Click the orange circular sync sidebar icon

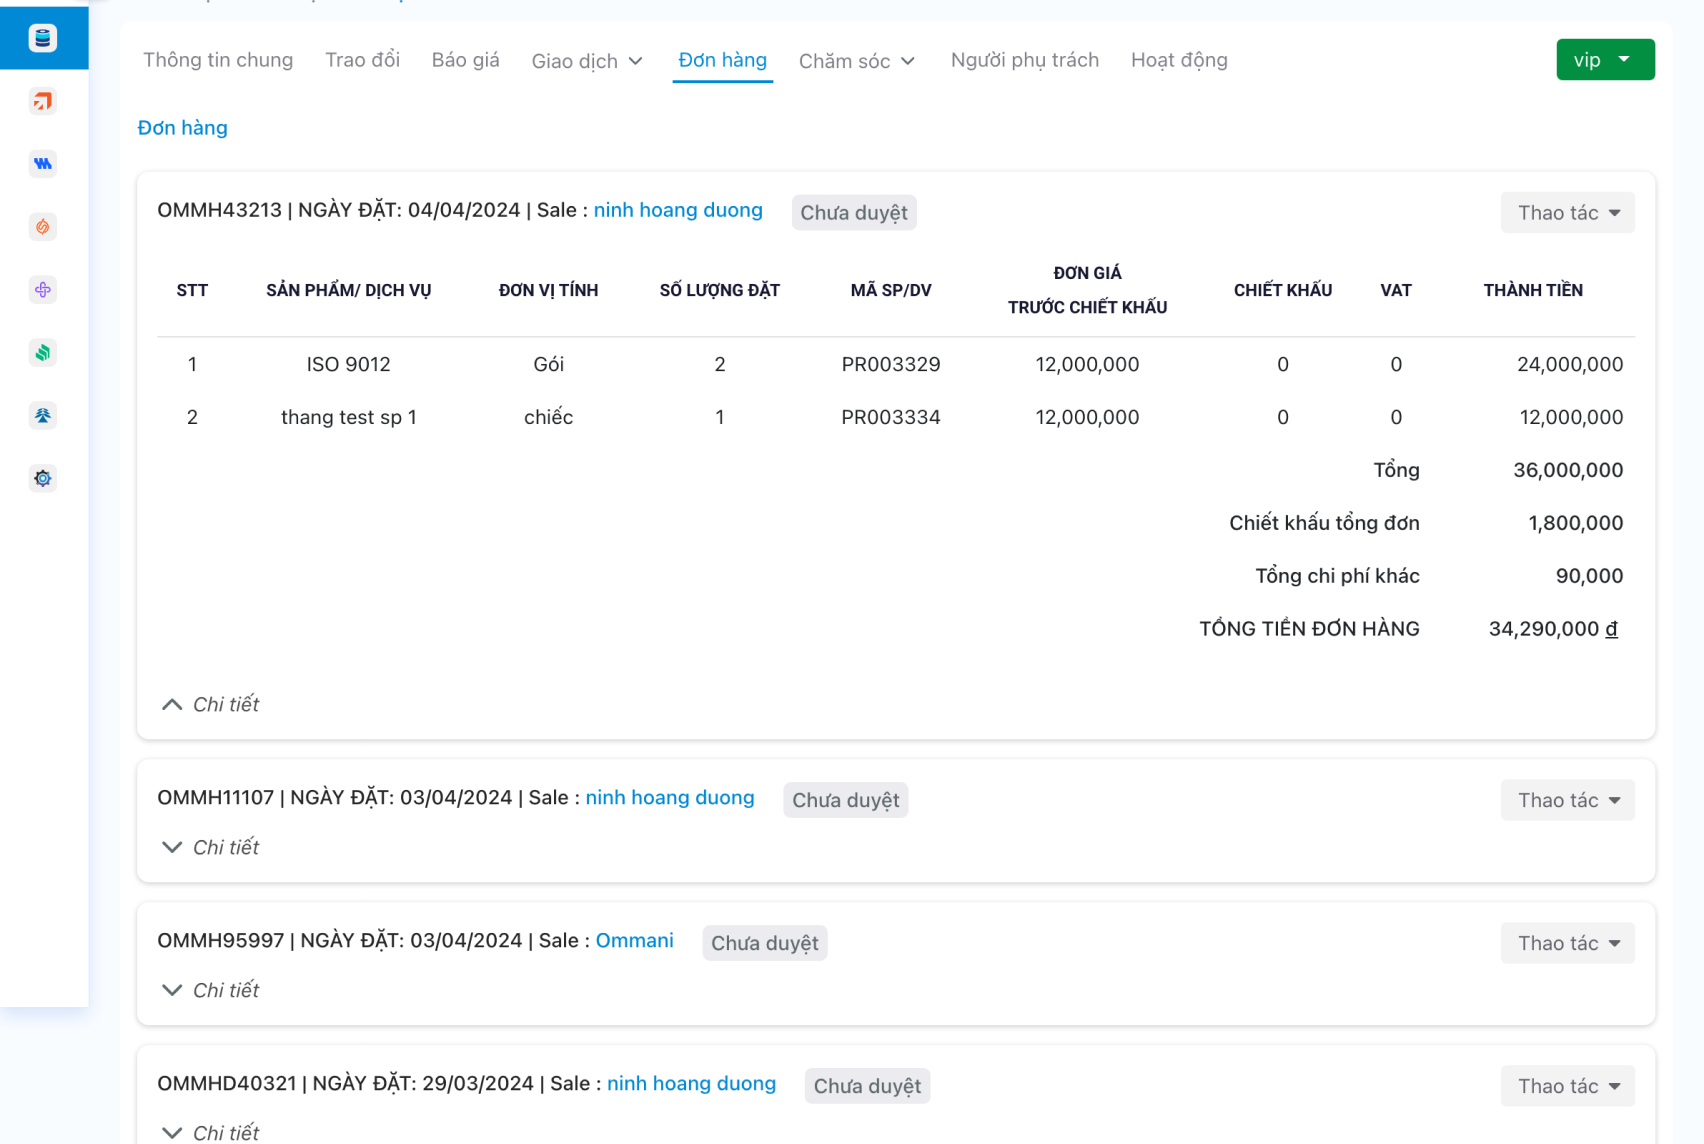coord(42,227)
